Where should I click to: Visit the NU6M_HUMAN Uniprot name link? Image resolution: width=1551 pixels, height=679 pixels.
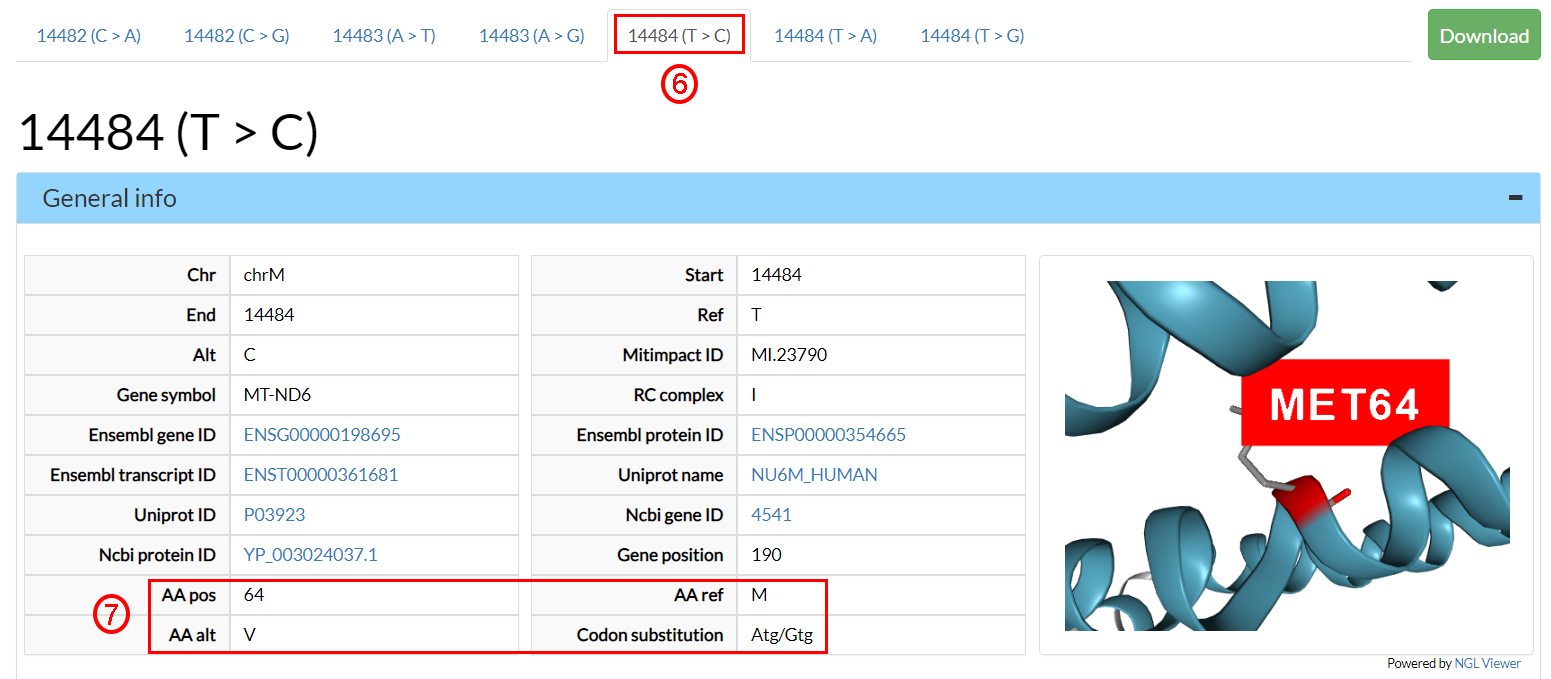pos(814,475)
